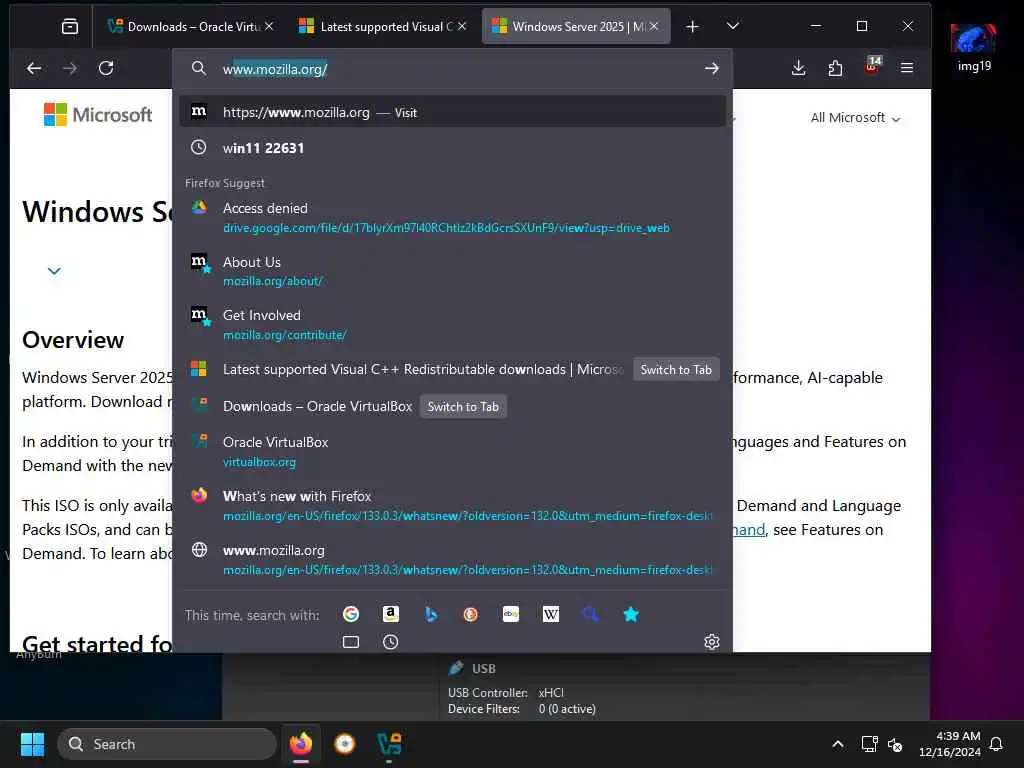1024x768 pixels.
Task: Open a new tab
Action: point(692,26)
